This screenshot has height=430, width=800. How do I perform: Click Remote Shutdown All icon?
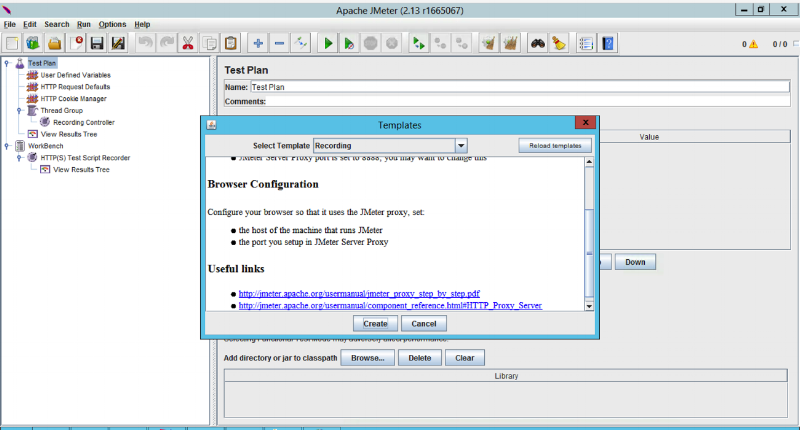[x=462, y=43]
